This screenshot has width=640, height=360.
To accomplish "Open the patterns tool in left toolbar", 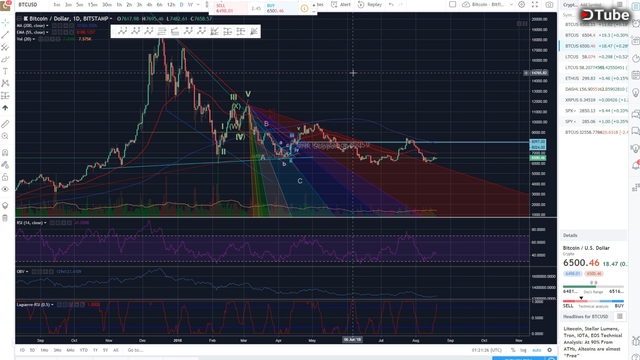I will (x=5, y=83).
